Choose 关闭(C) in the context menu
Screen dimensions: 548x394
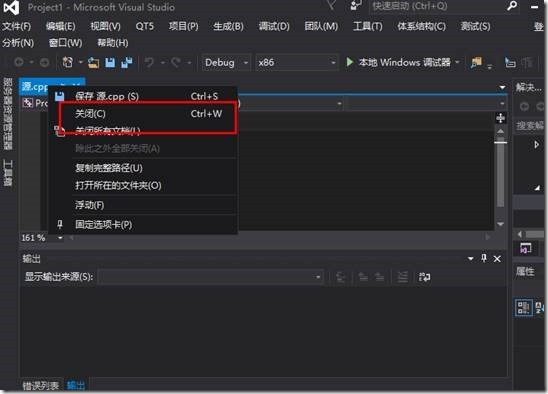click(143, 114)
